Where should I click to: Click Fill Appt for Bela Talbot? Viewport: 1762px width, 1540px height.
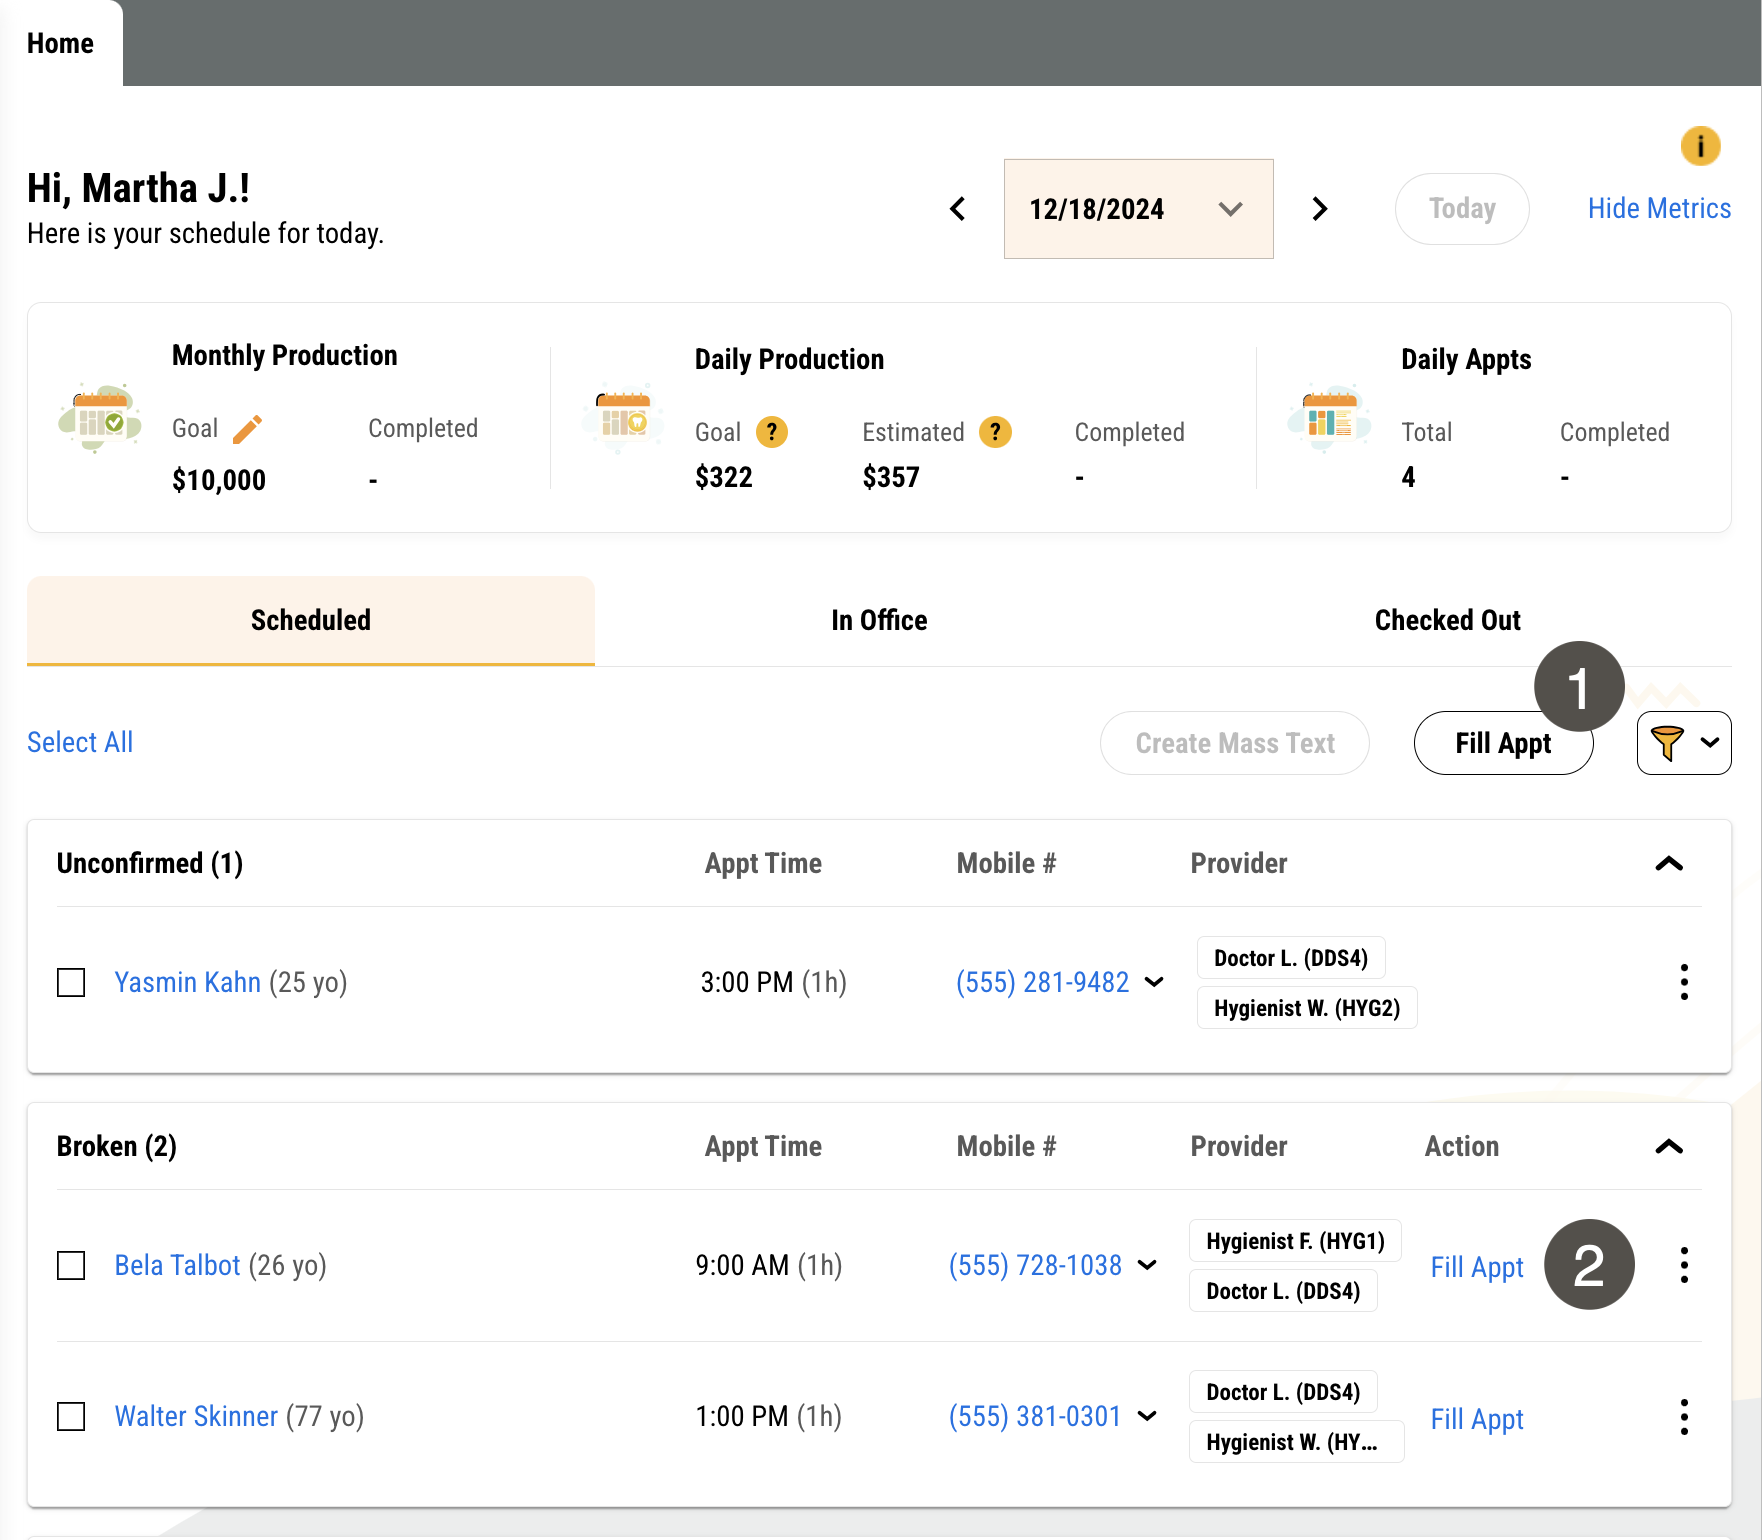(x=1477, y=1267)
